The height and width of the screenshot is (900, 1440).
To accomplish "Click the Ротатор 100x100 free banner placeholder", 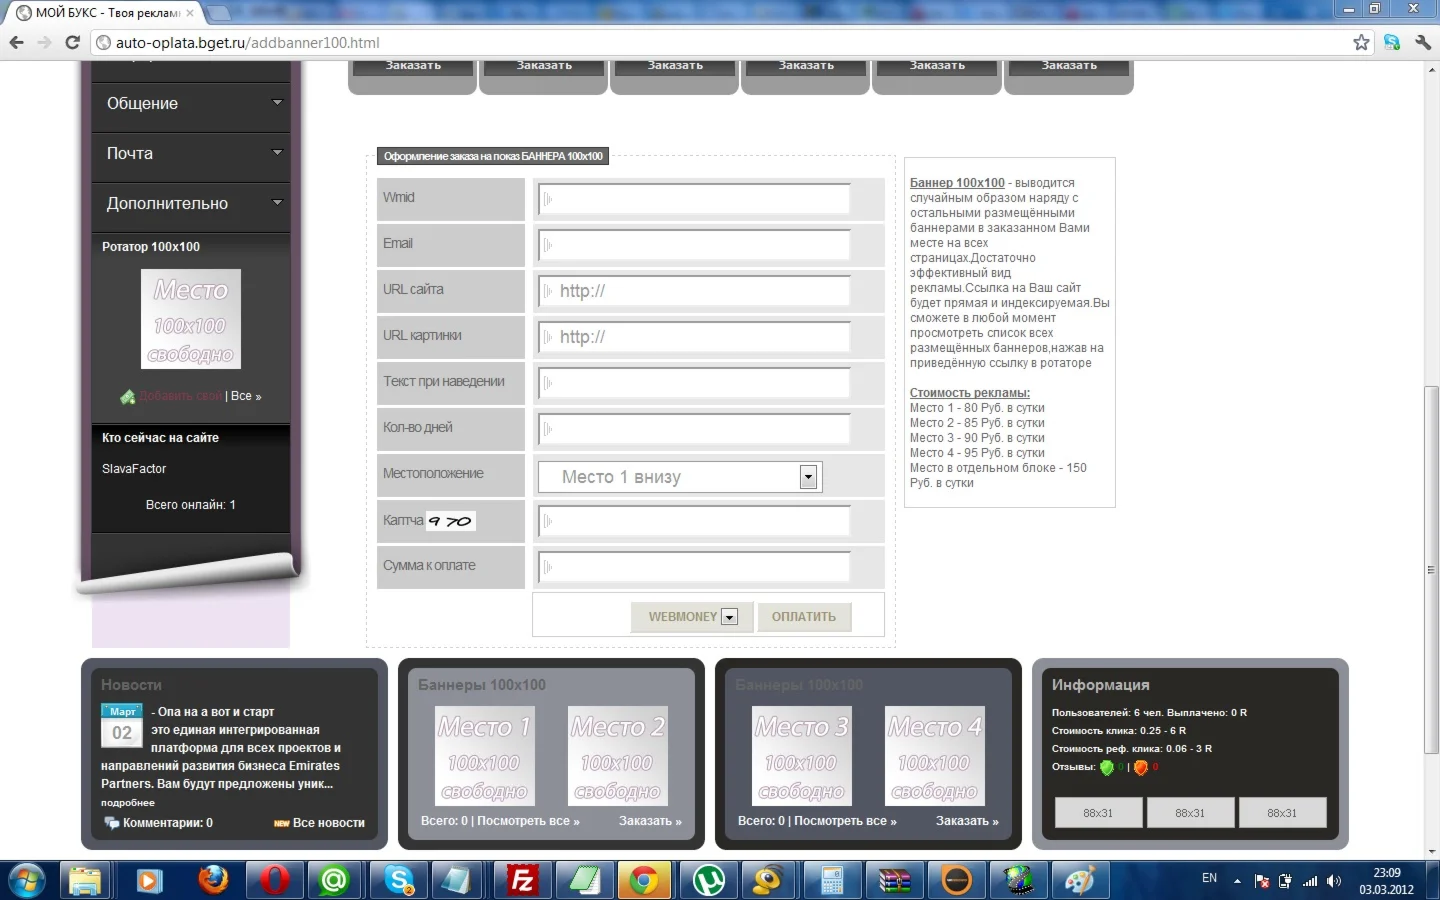I will point(191,319).
